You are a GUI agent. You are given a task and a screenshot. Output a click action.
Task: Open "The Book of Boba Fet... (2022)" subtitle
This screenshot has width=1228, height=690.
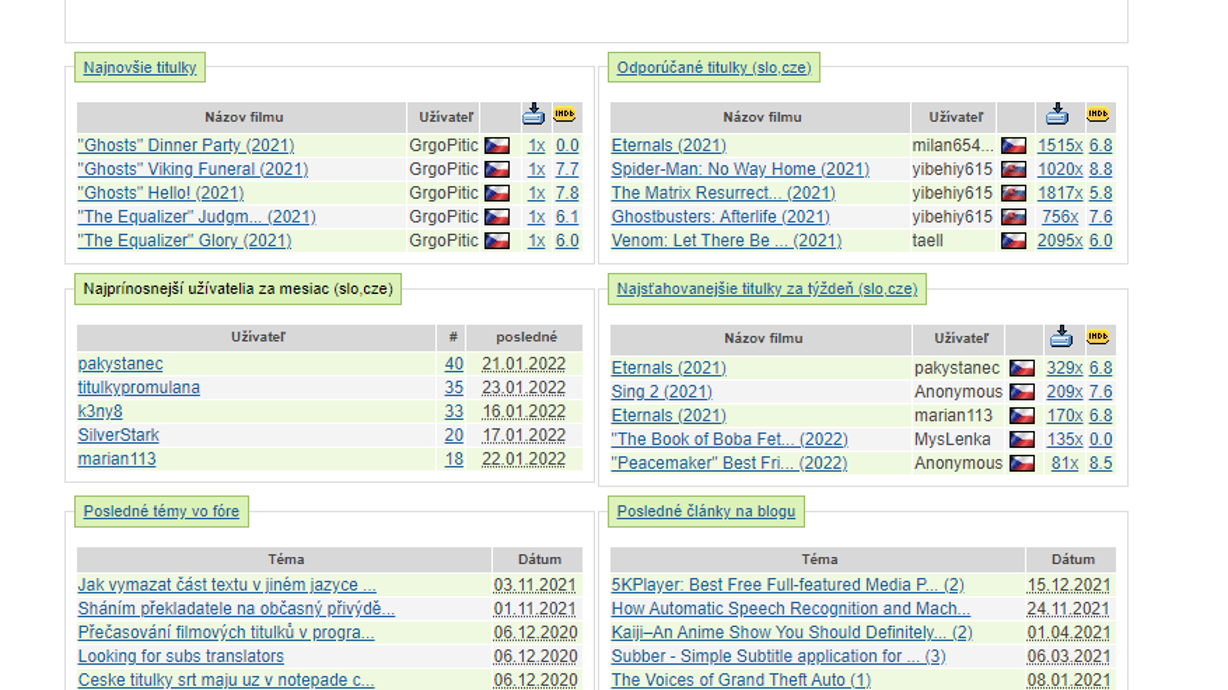click(x=729, y=439)
